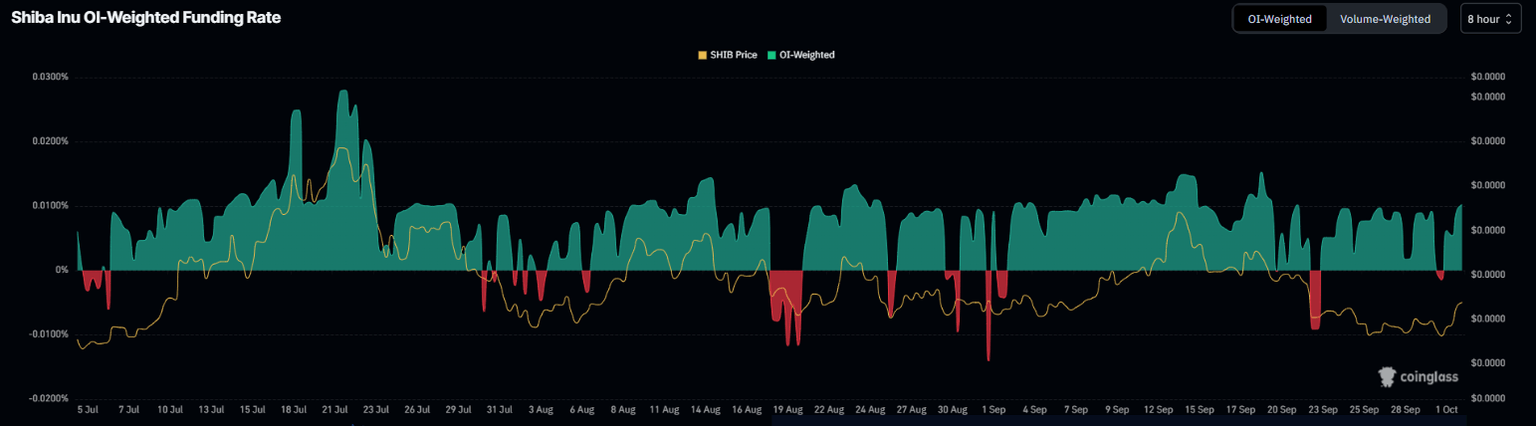Click the coinglass logo icon
The height and width of the screenshot is (426, 1536).
pos(1387,376)
